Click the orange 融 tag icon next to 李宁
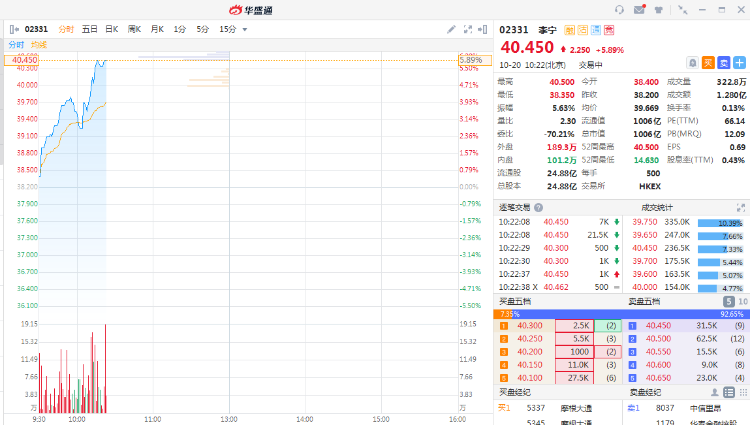 (x=569, y=30)
